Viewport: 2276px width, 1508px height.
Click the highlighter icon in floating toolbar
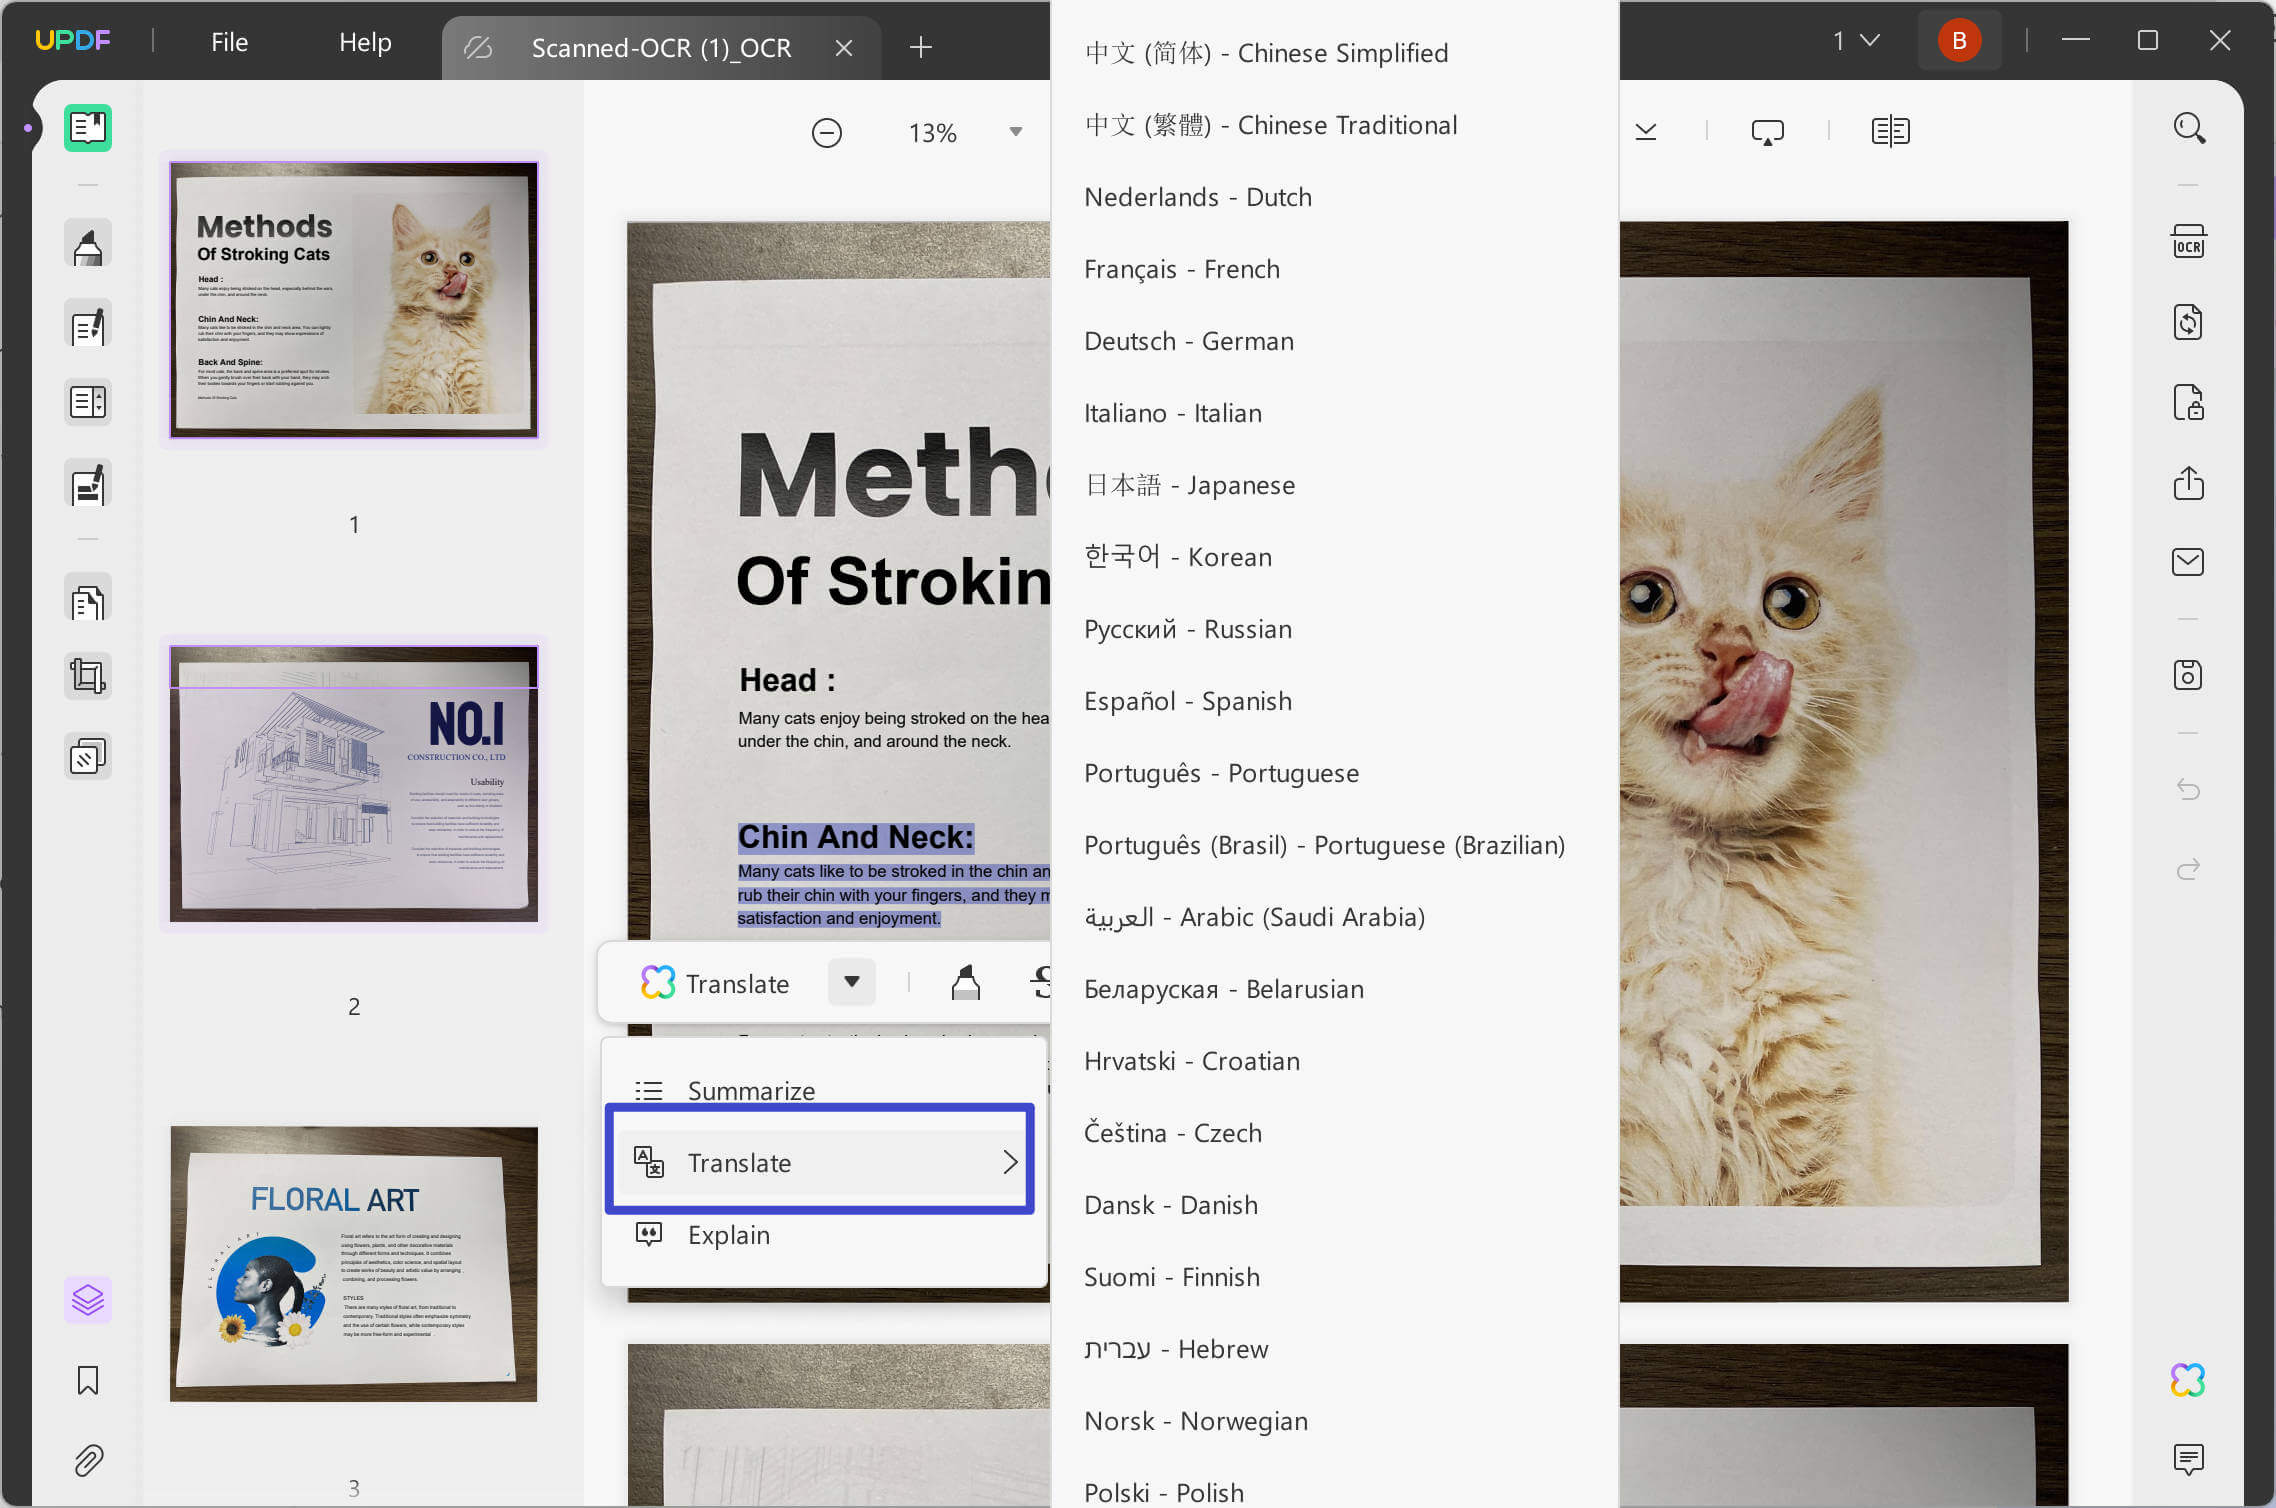click(x=965, y=983)
